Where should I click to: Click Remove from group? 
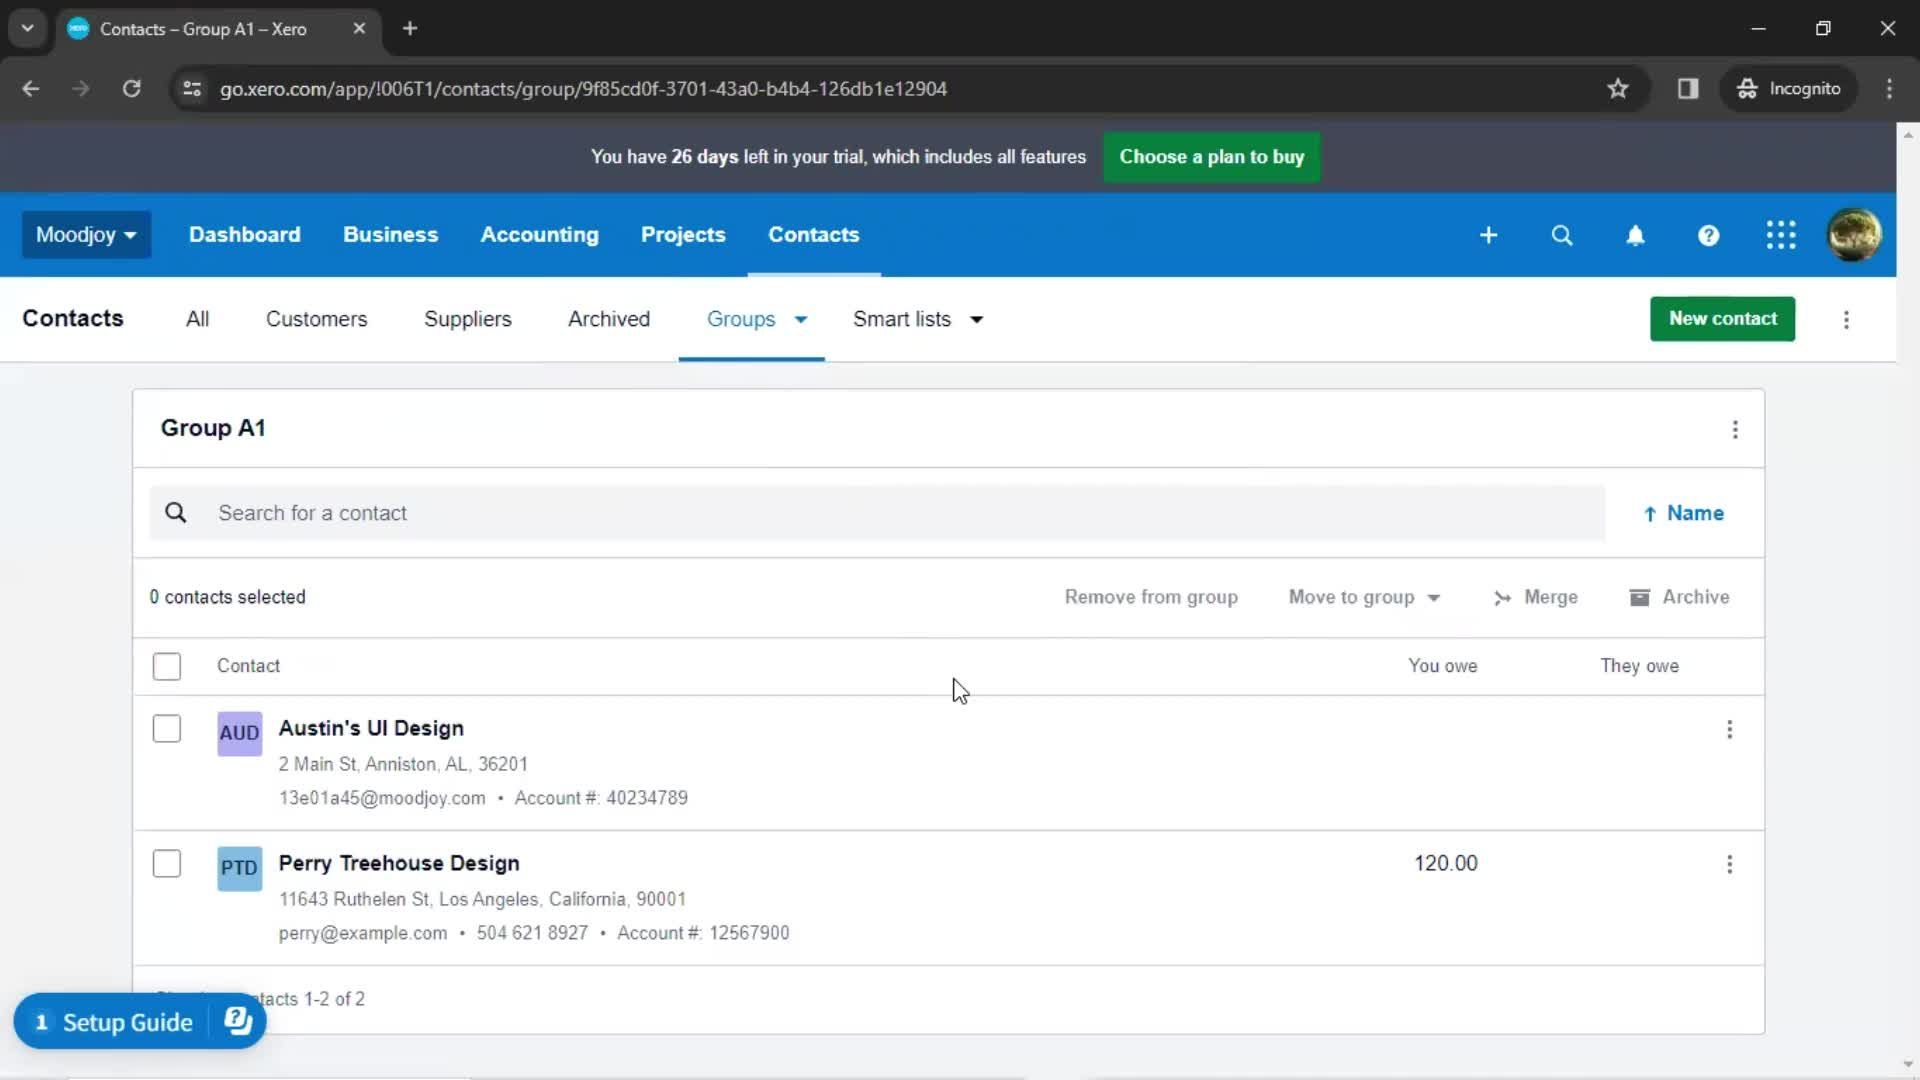click(x=1151, y=597)
